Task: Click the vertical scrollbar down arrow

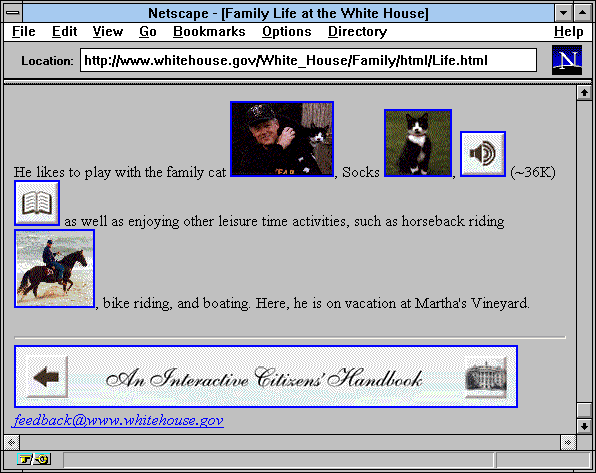Action: [584, 426]
